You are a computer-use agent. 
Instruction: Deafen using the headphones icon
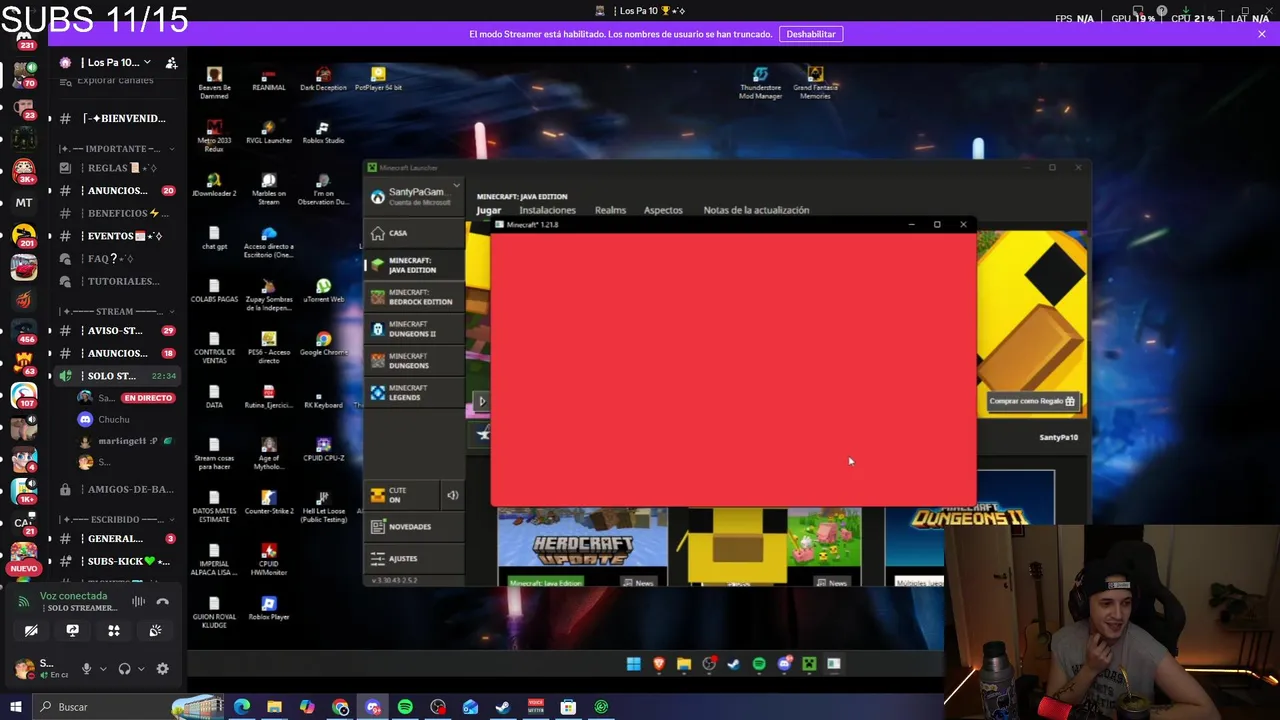click(125, 669)
